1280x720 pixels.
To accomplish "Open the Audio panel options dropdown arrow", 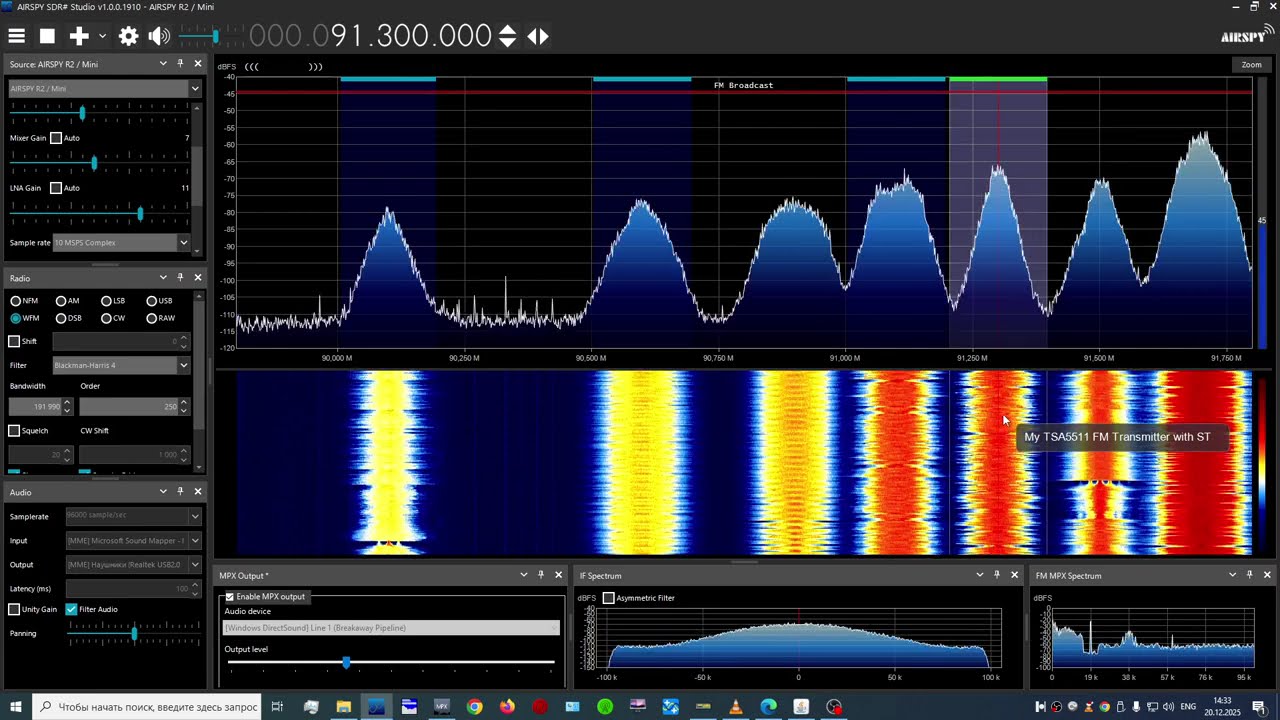I will pos(163,492).
